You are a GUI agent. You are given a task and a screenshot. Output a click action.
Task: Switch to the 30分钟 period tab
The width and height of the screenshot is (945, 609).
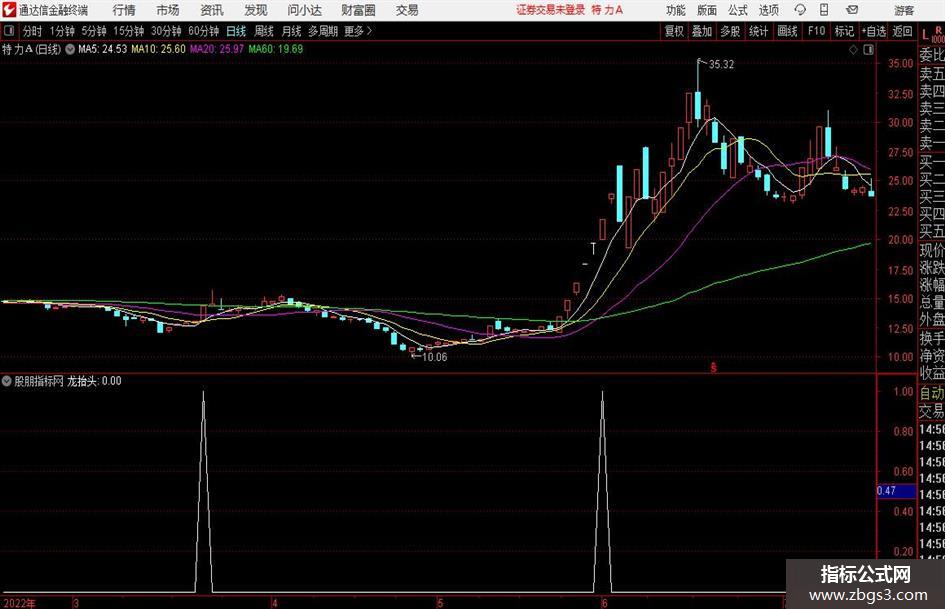[166, 31]
